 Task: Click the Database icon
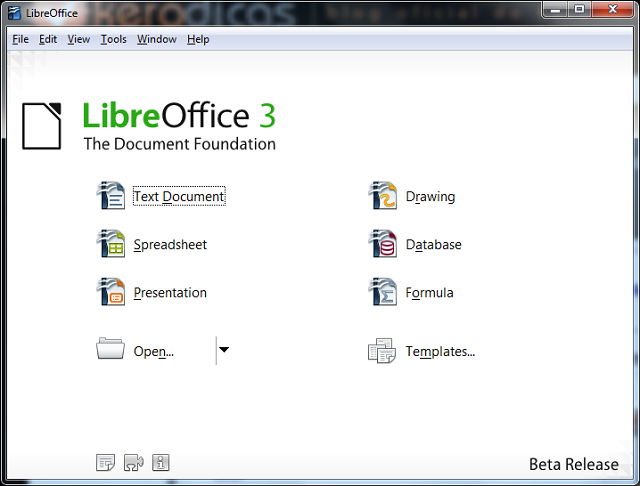[x=382, y=244]
